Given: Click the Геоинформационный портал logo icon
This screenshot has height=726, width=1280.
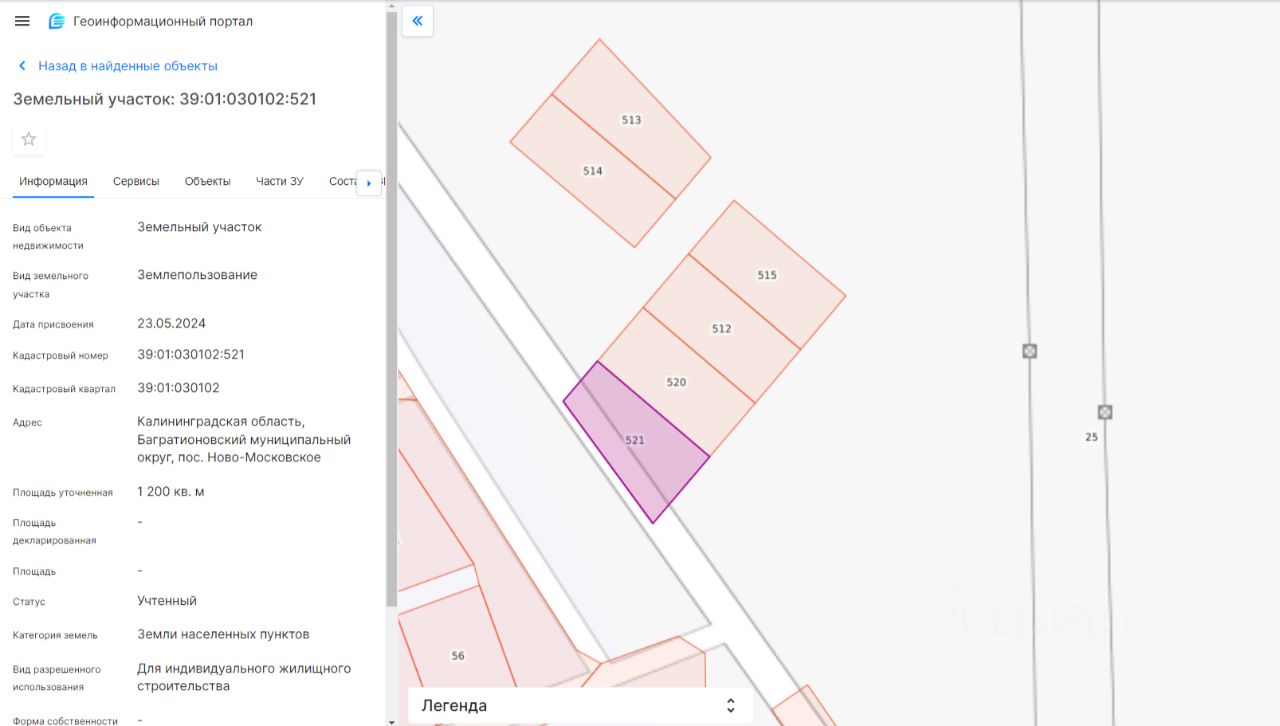Looking at the screenshot, I should 57,21.
